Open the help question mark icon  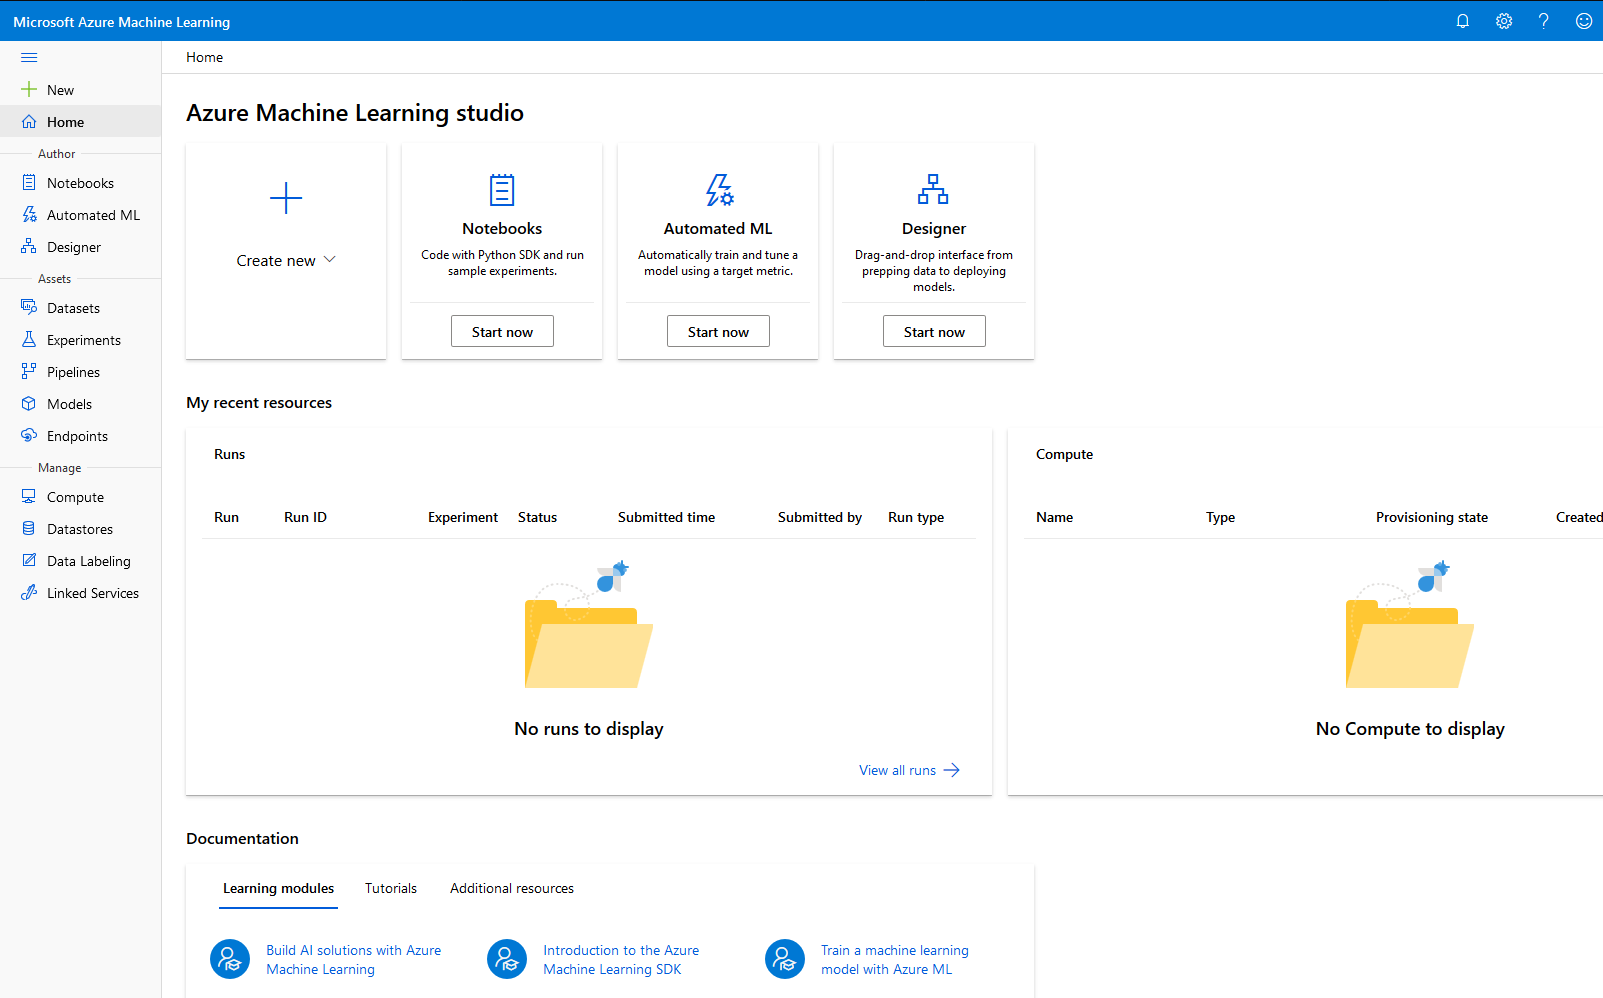pos(1544,21)
